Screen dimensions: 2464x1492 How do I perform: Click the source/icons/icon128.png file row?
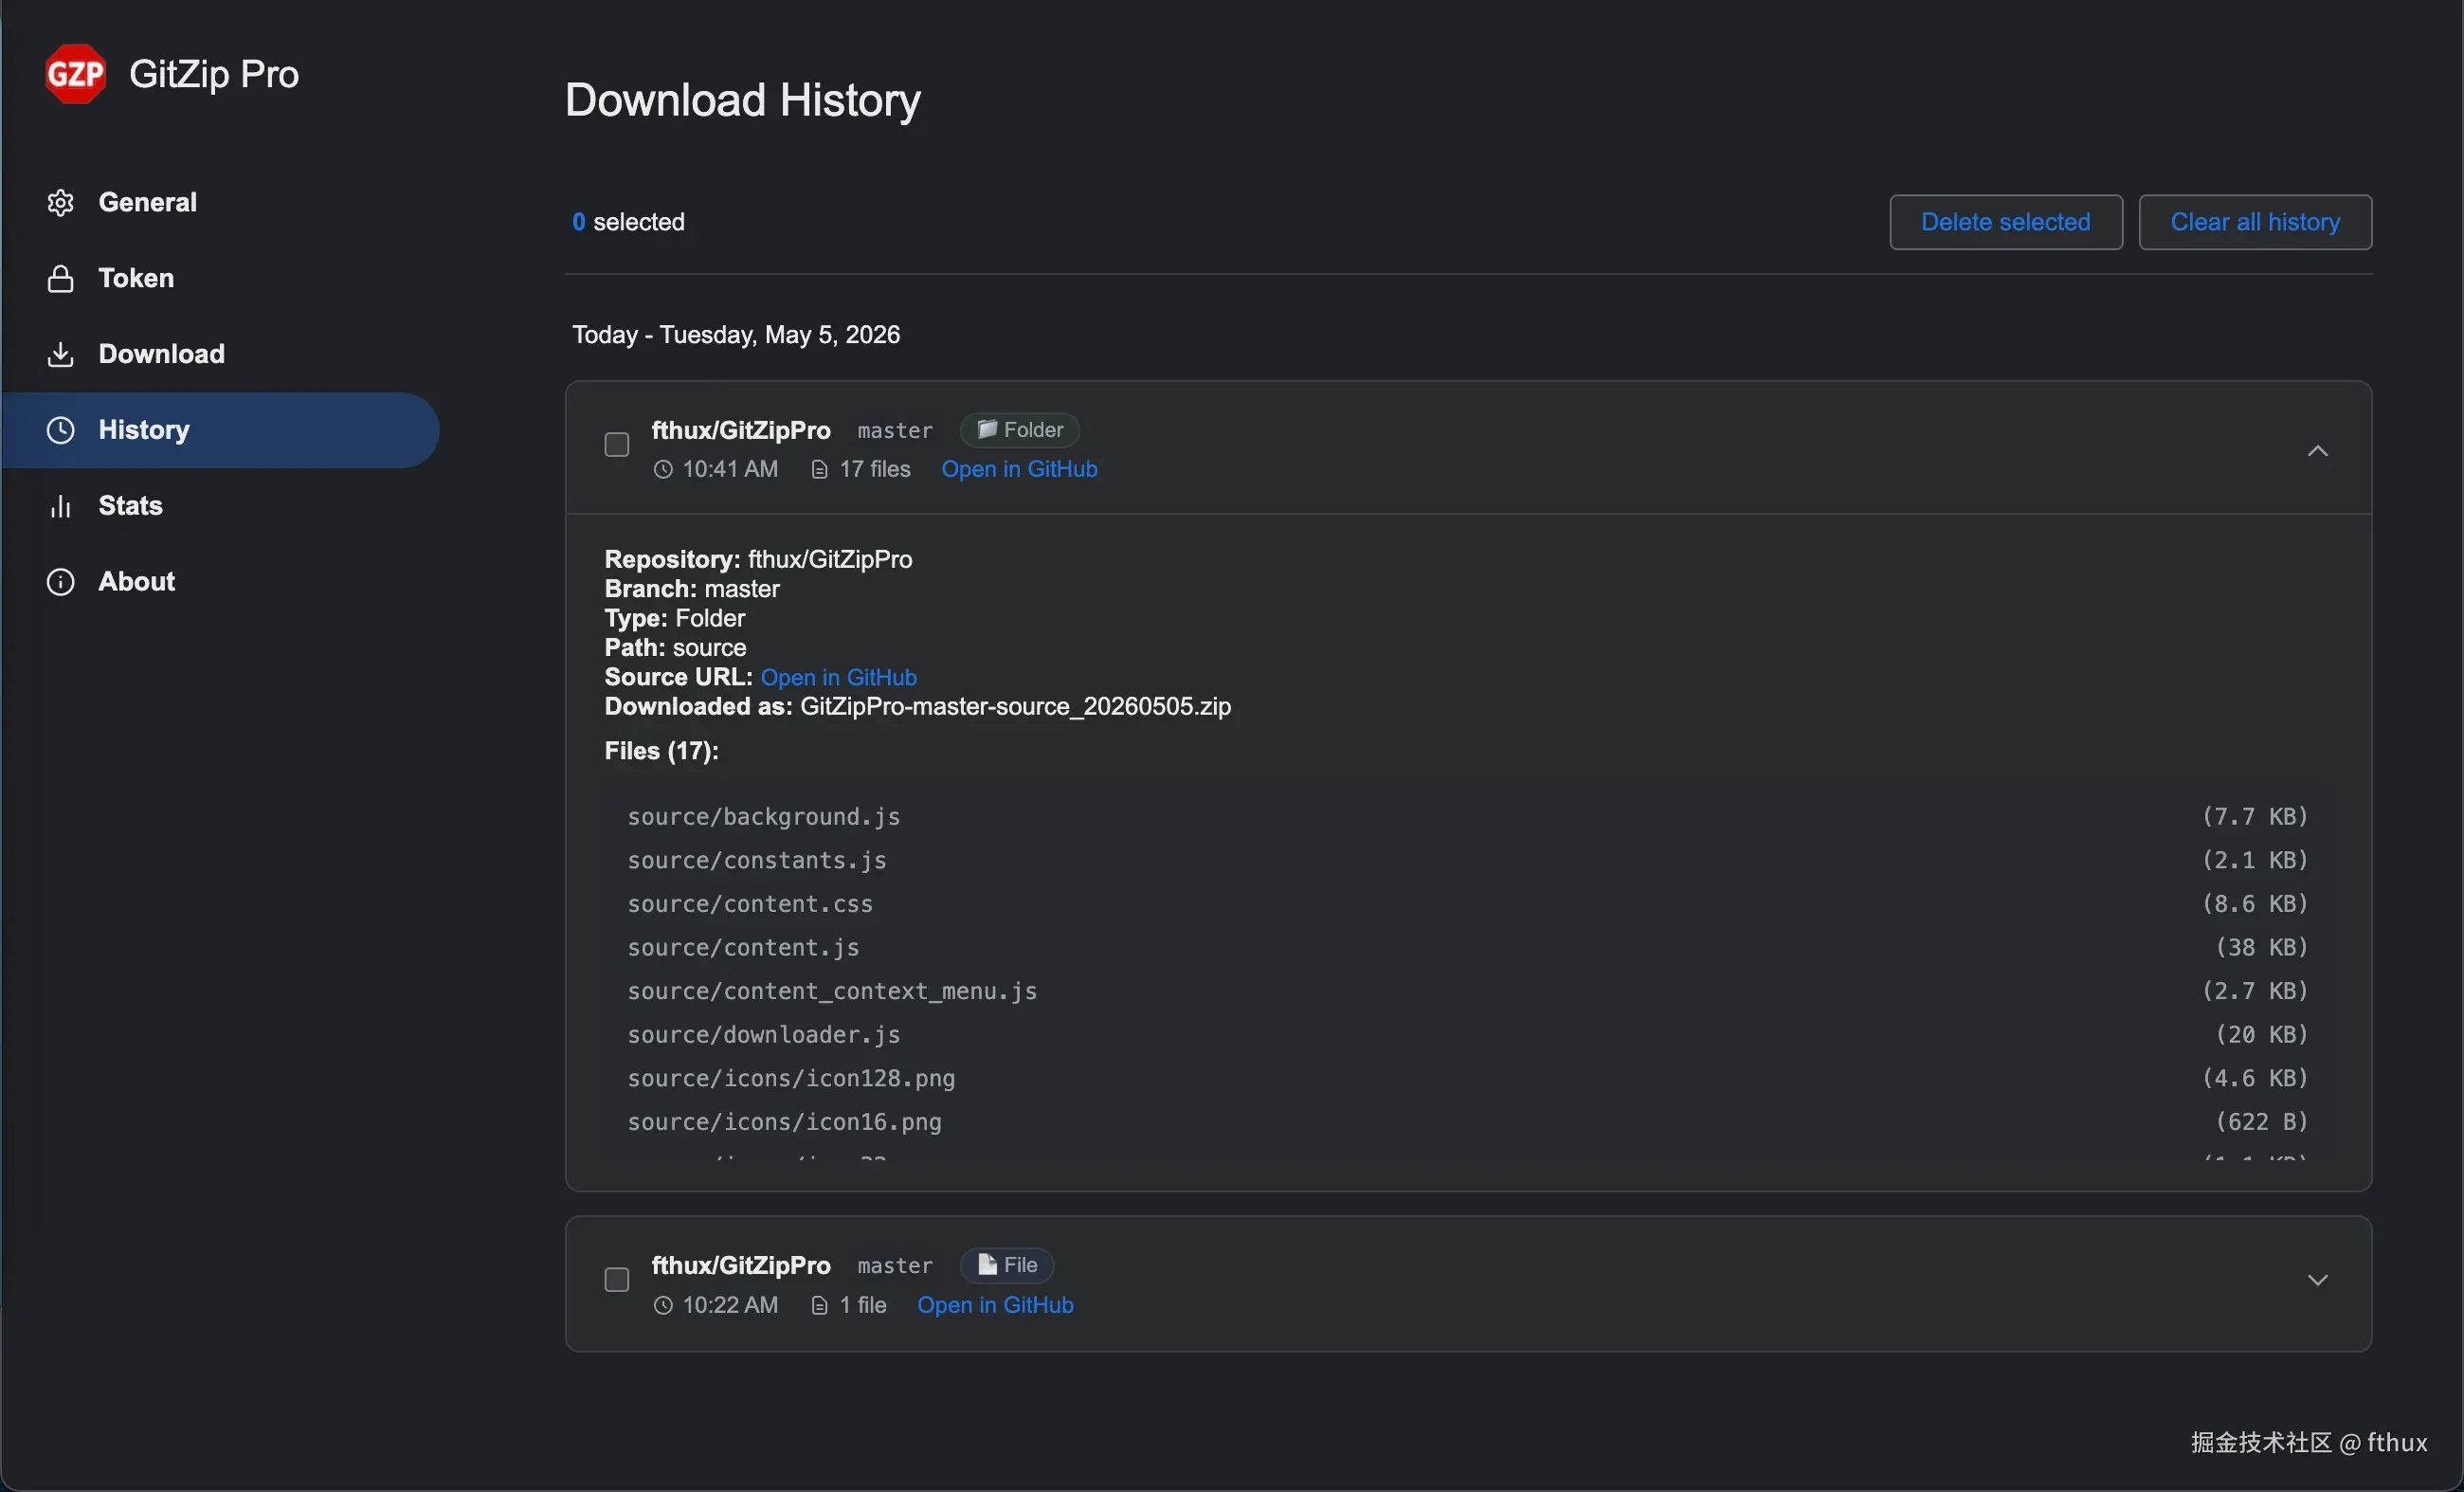pyautogui.click(x=1467, y=1078)
